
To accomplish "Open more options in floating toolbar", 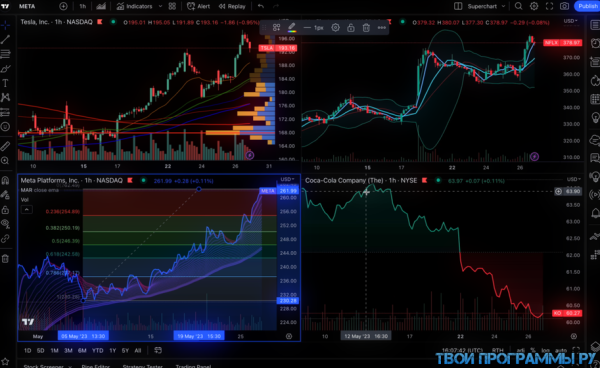I will coord(382,28).
